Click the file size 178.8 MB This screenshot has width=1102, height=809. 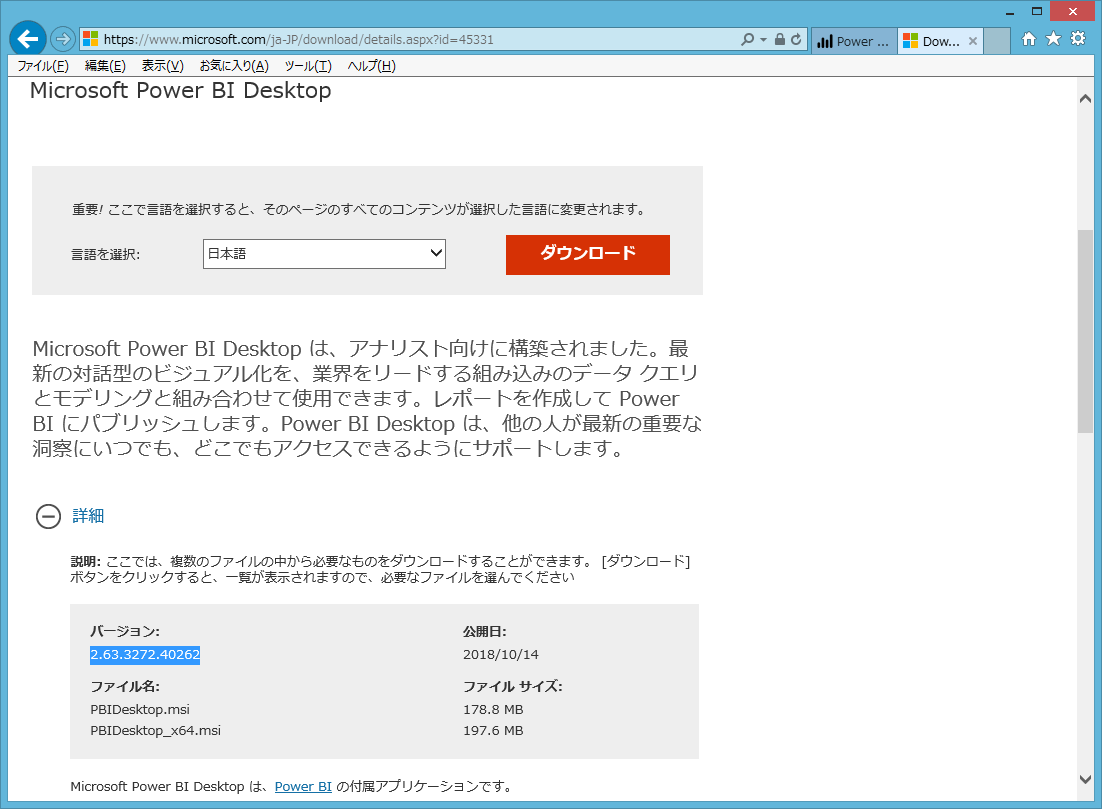pos(493,709)
